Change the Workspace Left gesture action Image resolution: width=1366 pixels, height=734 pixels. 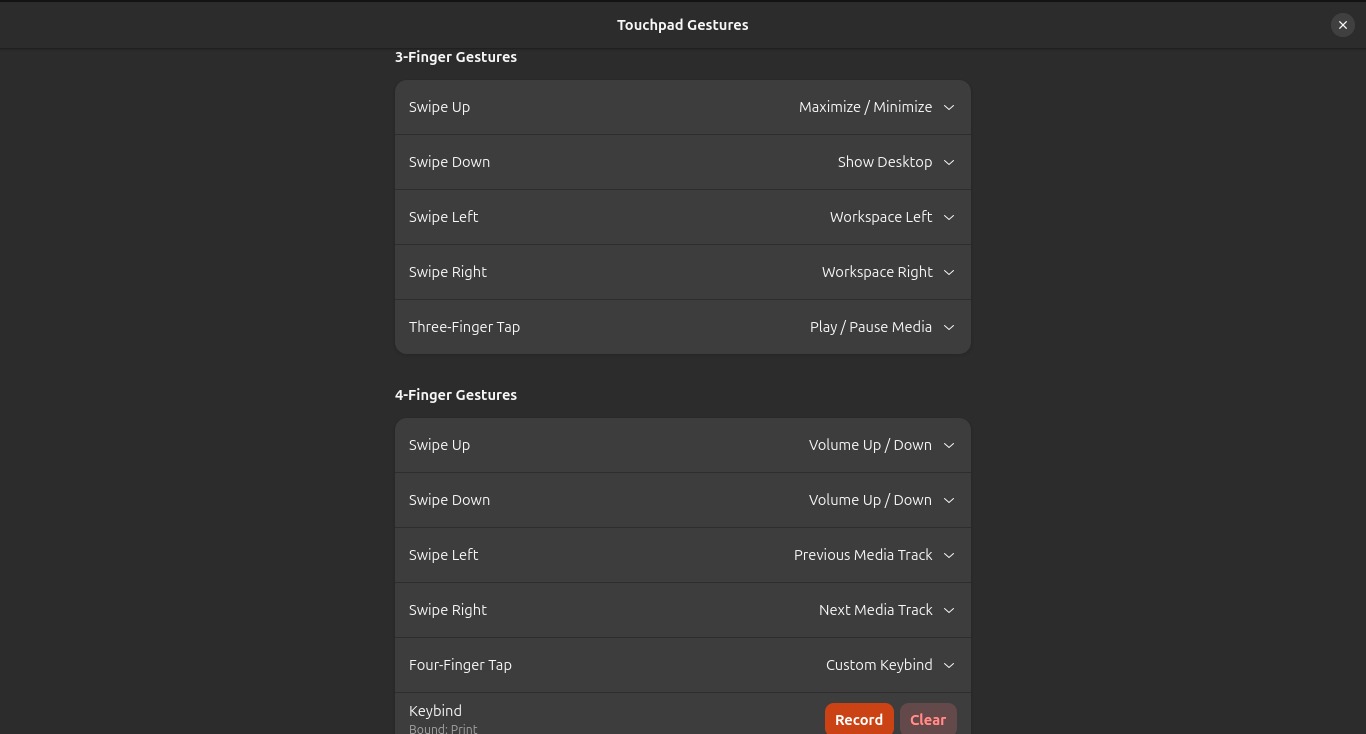pyautogui.click(x=892, y=217)
